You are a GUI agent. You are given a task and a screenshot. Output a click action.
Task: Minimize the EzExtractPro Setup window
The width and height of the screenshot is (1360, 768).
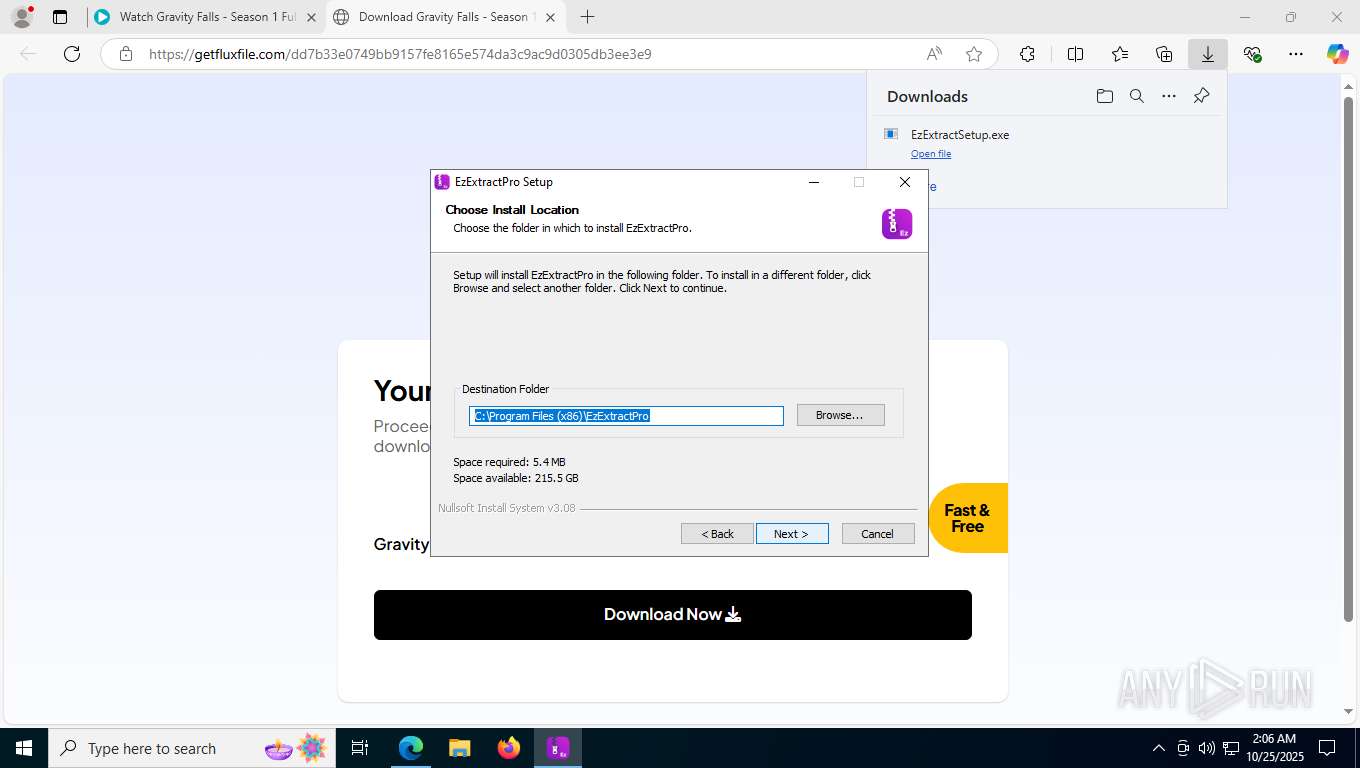[x=814, y=182]
